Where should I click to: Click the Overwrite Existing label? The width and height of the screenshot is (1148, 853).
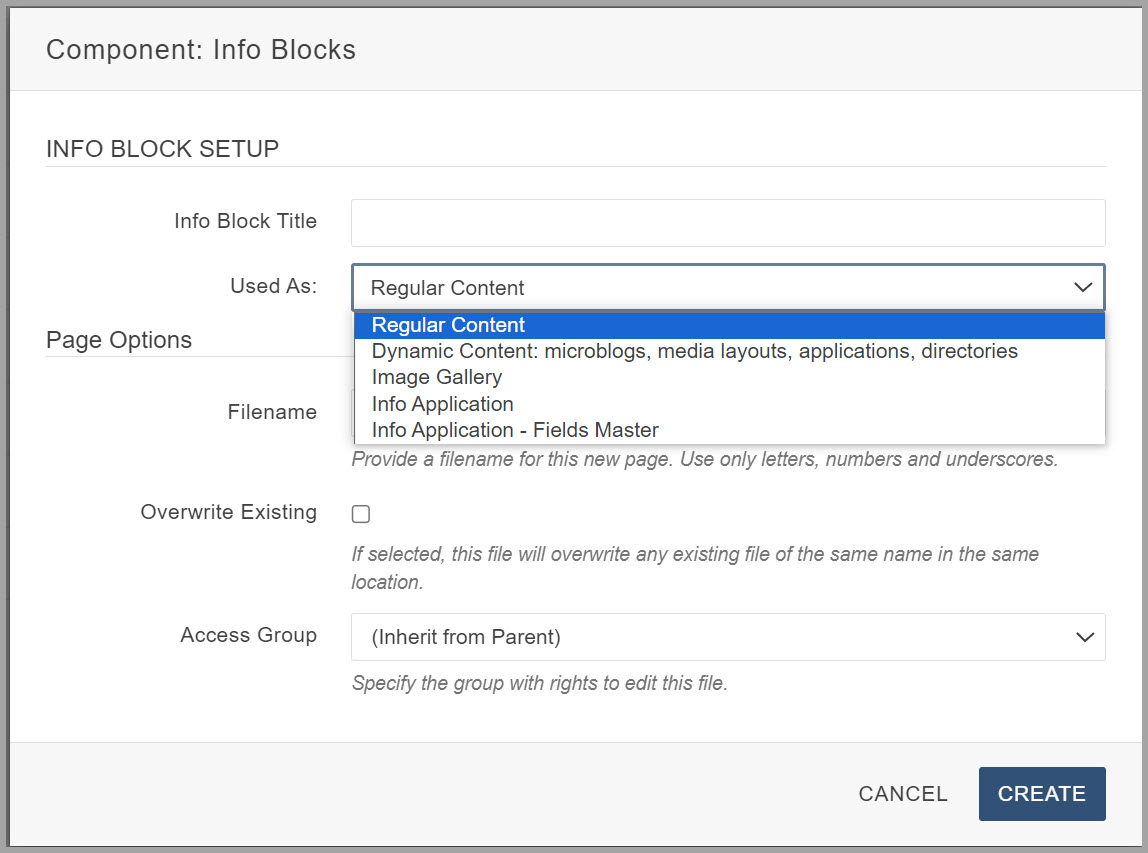pos(228,512)
